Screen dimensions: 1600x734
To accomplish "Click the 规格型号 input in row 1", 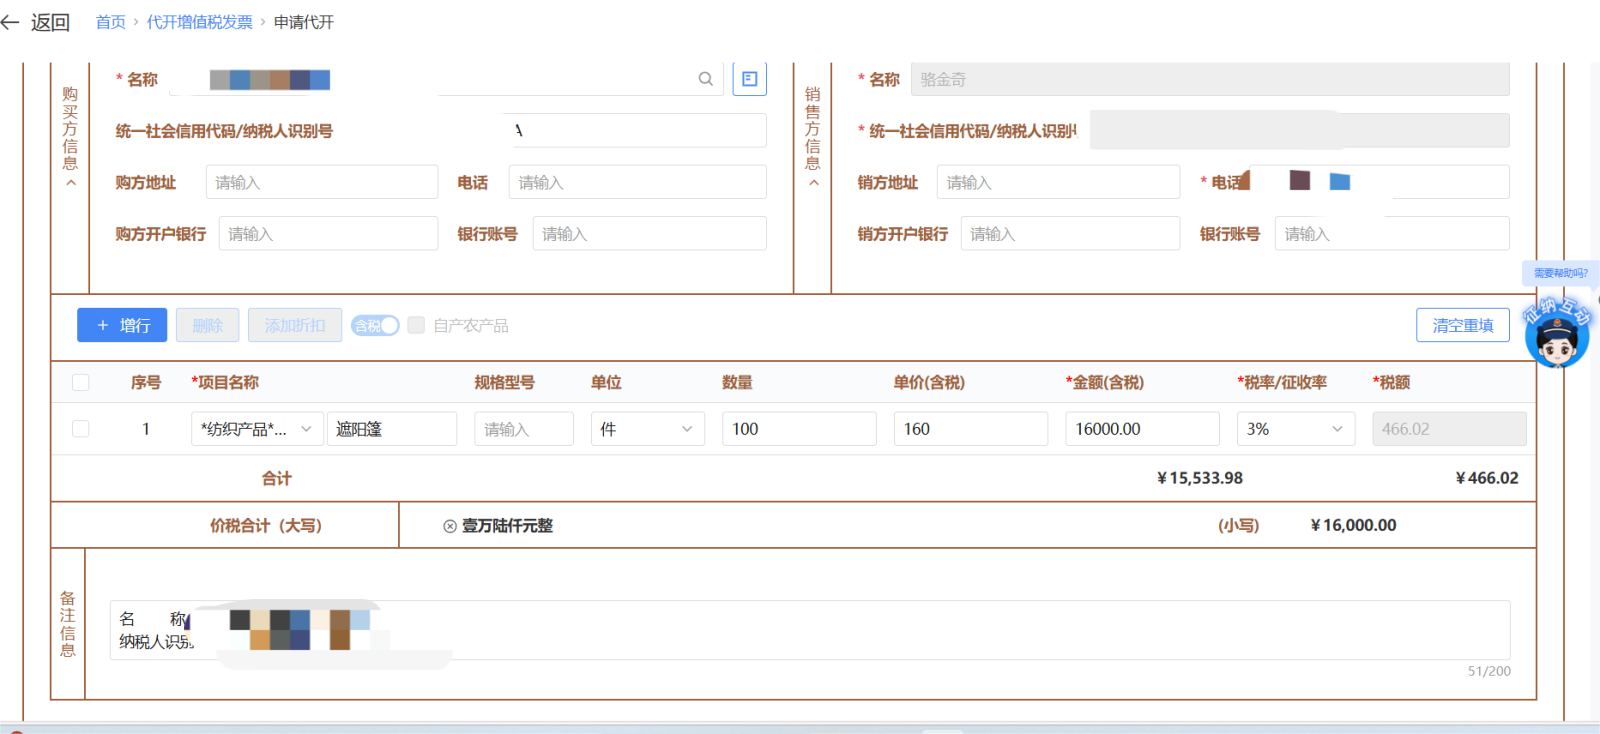I will point(524,428).
